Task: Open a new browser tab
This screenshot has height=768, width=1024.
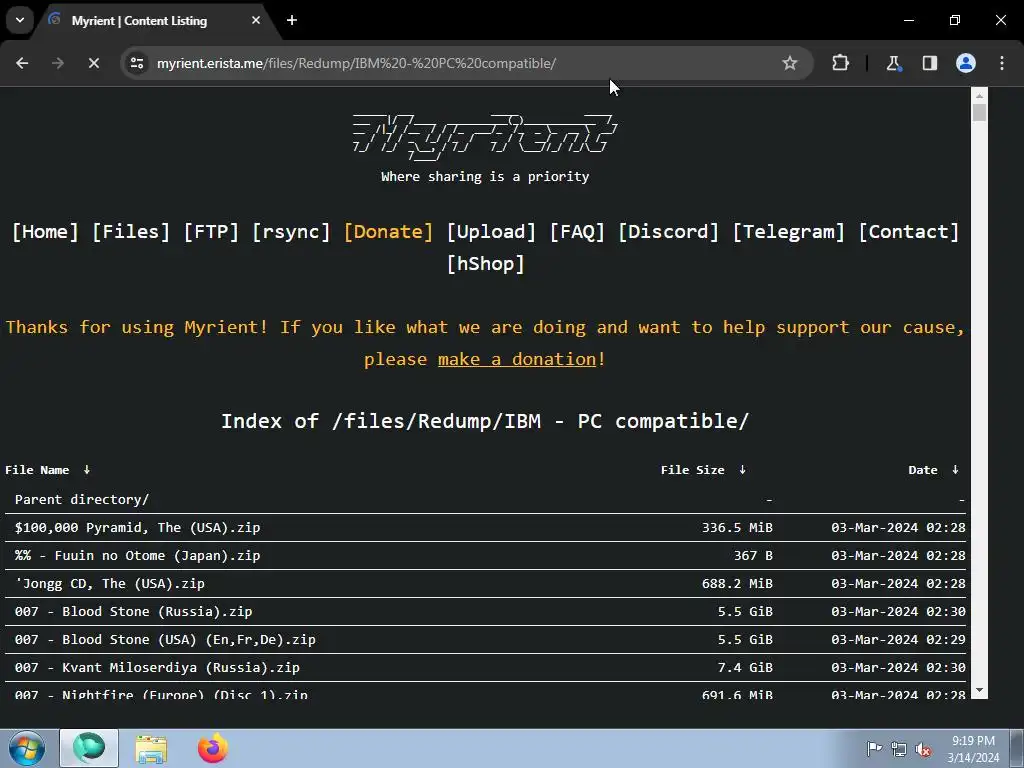Action: pyautogui.click(x=292, y=20)
